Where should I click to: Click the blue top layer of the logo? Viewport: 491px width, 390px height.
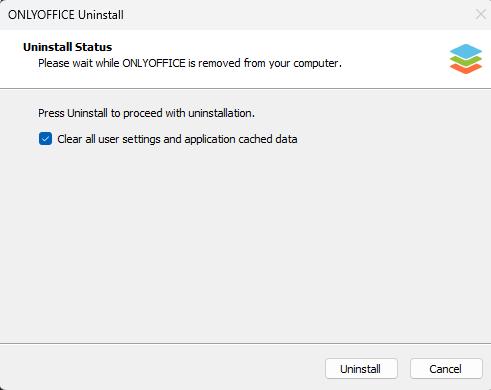tap(466, 51)
